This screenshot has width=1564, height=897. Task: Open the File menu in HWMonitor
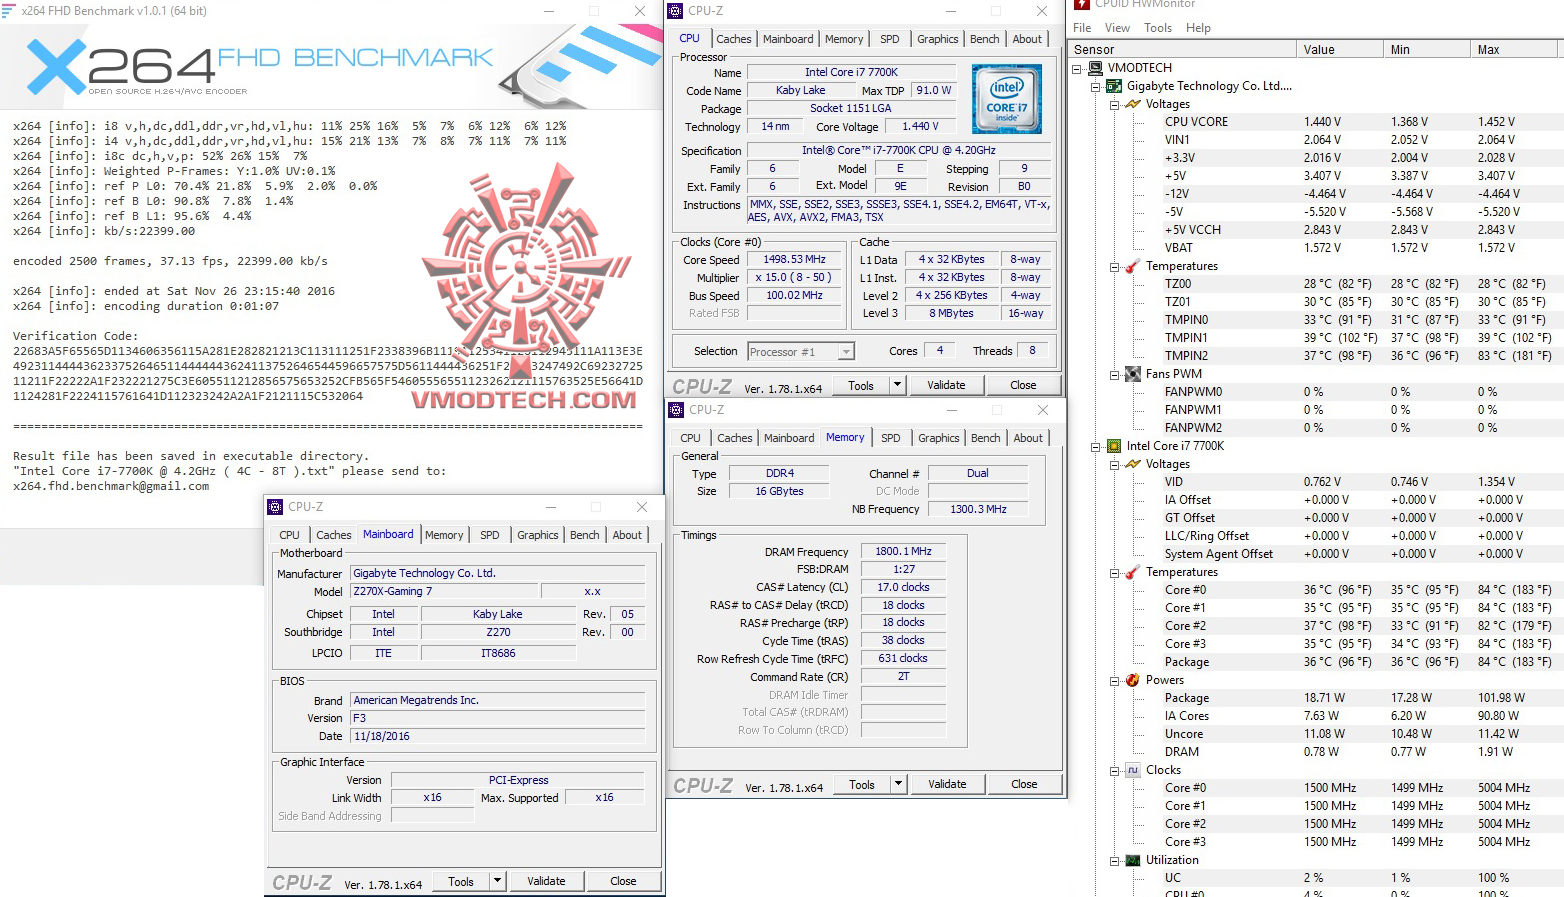1082,28
